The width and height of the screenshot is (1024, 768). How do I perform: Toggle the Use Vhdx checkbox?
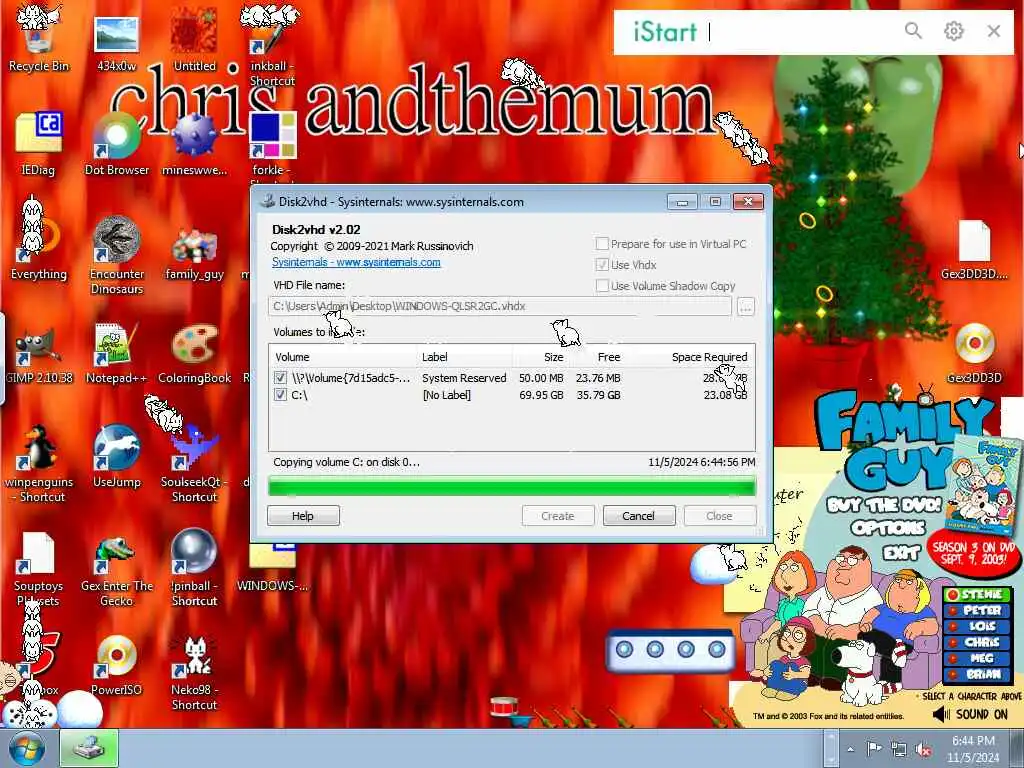pyautogui.click(x=602, y=264)
